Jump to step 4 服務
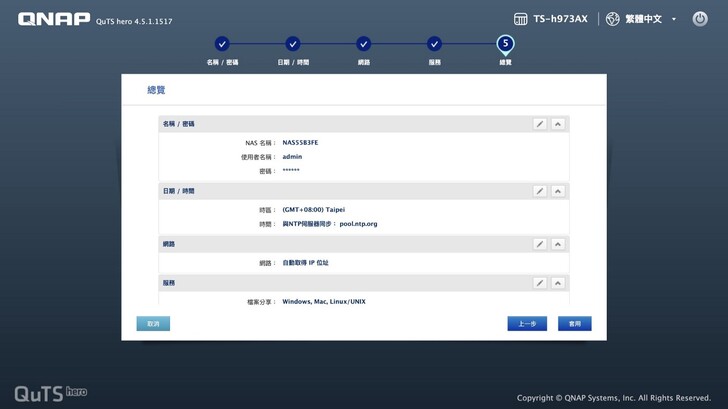This screenshot has width=728, height=409. tap(434, 44)
